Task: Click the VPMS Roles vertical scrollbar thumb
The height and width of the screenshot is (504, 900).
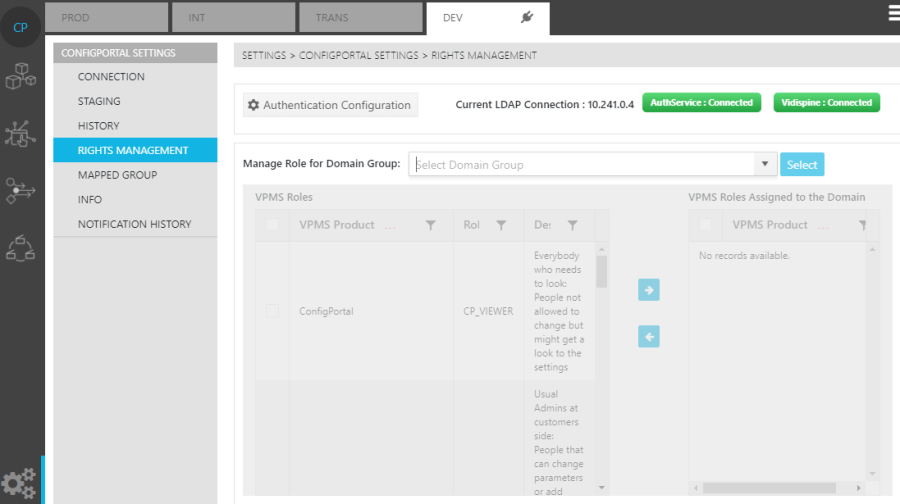Action: pos(602,271)
